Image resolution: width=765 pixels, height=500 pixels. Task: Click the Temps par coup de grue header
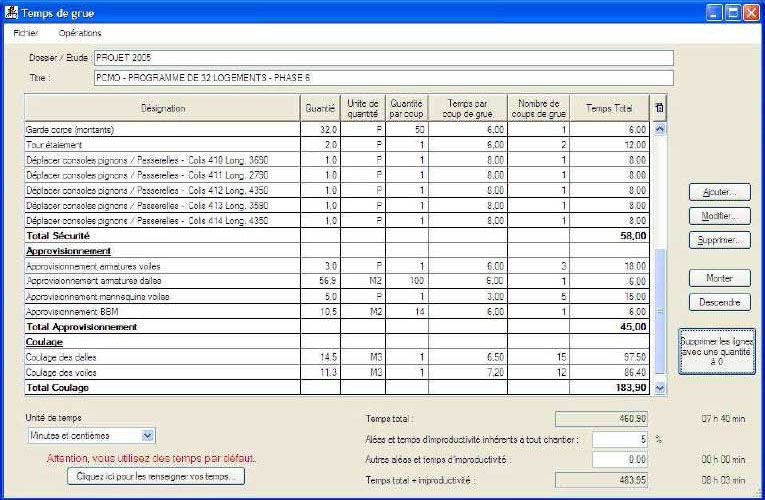pos(468,108)
